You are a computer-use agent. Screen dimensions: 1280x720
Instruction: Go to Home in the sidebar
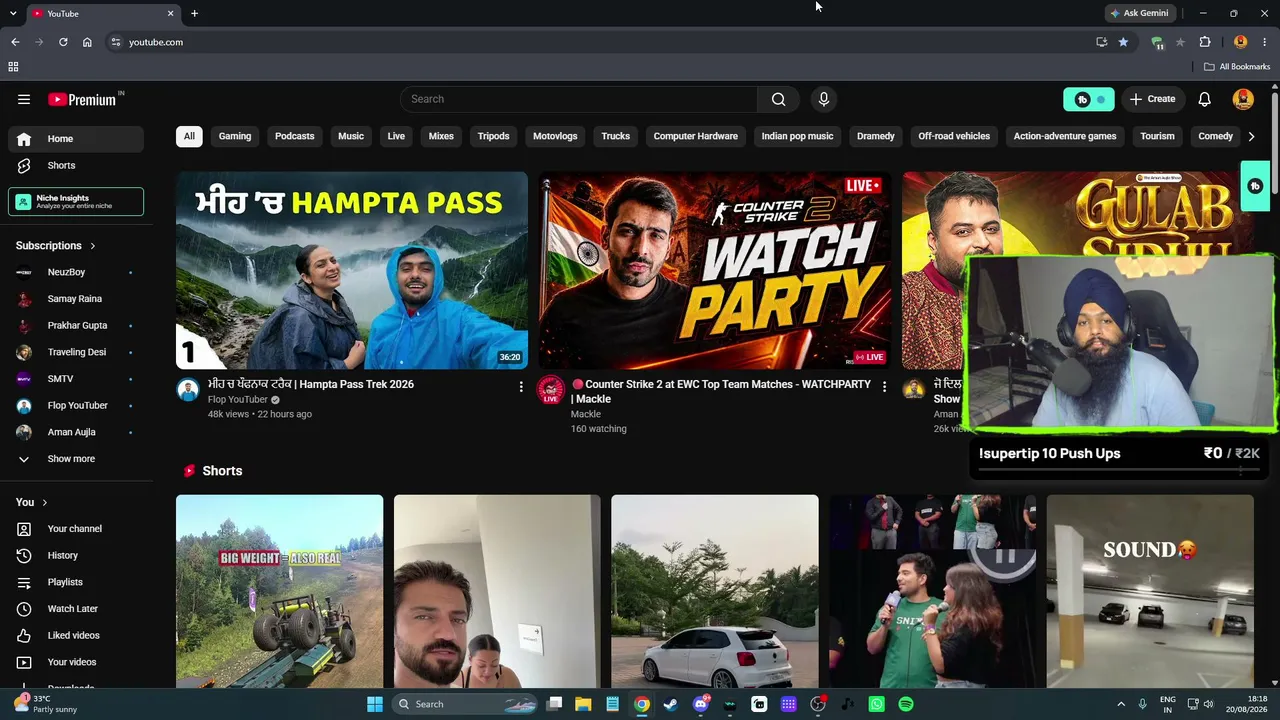(x=76, y=139)
